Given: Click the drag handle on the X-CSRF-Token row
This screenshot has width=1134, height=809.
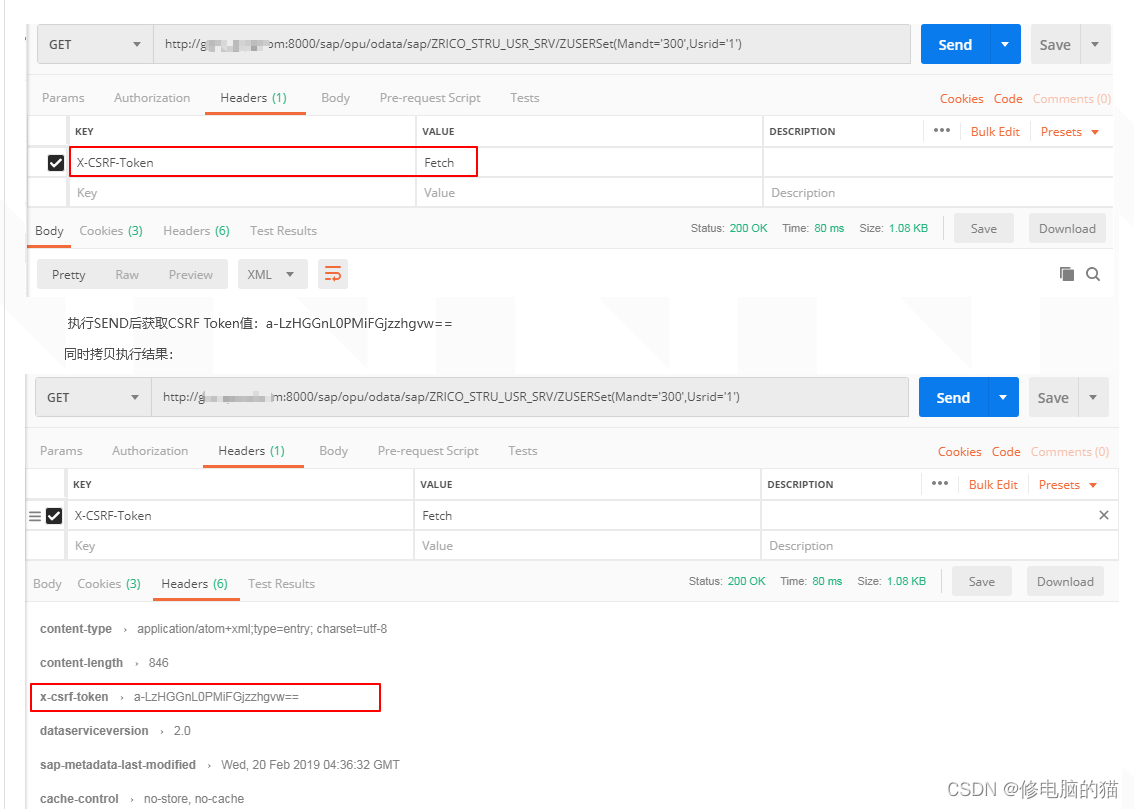Looking at the screenshot, I should tap(36, 515).
